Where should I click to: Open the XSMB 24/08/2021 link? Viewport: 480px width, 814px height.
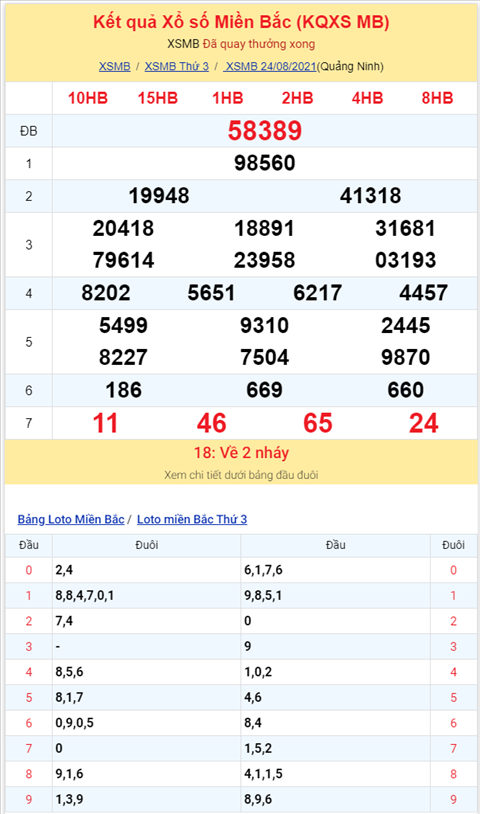tap(270, 66)
